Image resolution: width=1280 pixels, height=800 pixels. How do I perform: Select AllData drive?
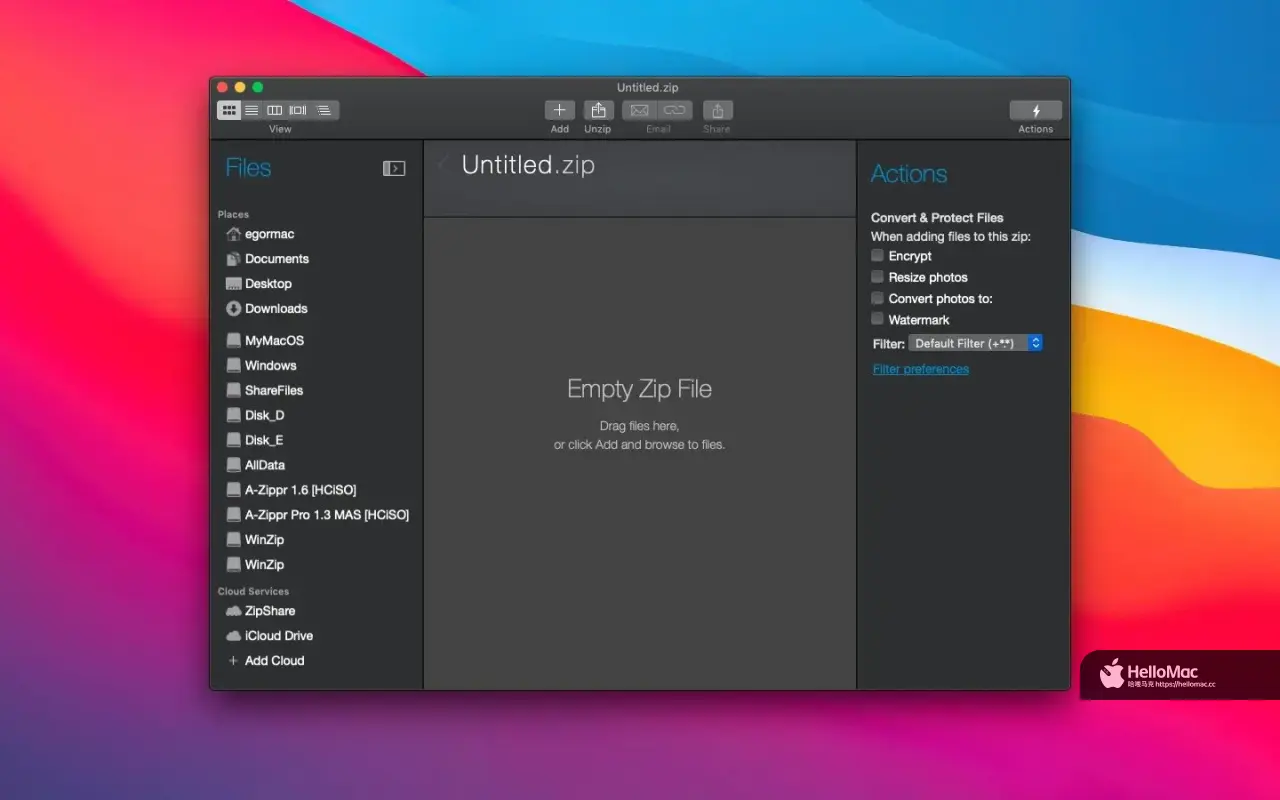pos(255,466)
